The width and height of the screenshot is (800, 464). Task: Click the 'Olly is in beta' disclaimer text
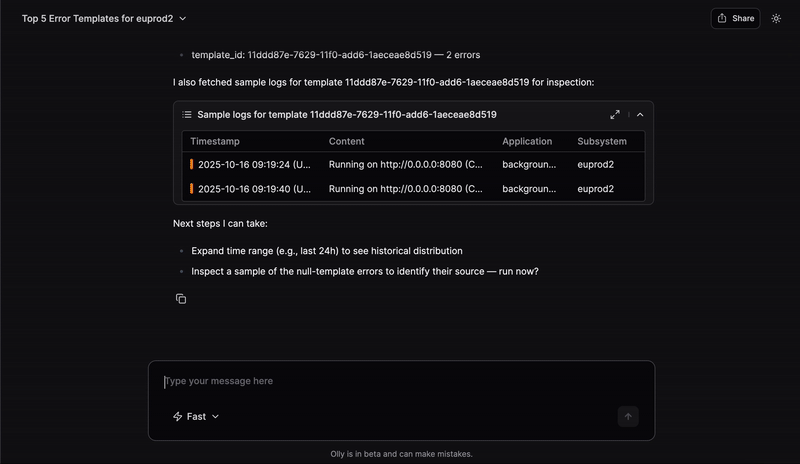tap(402, 454)
